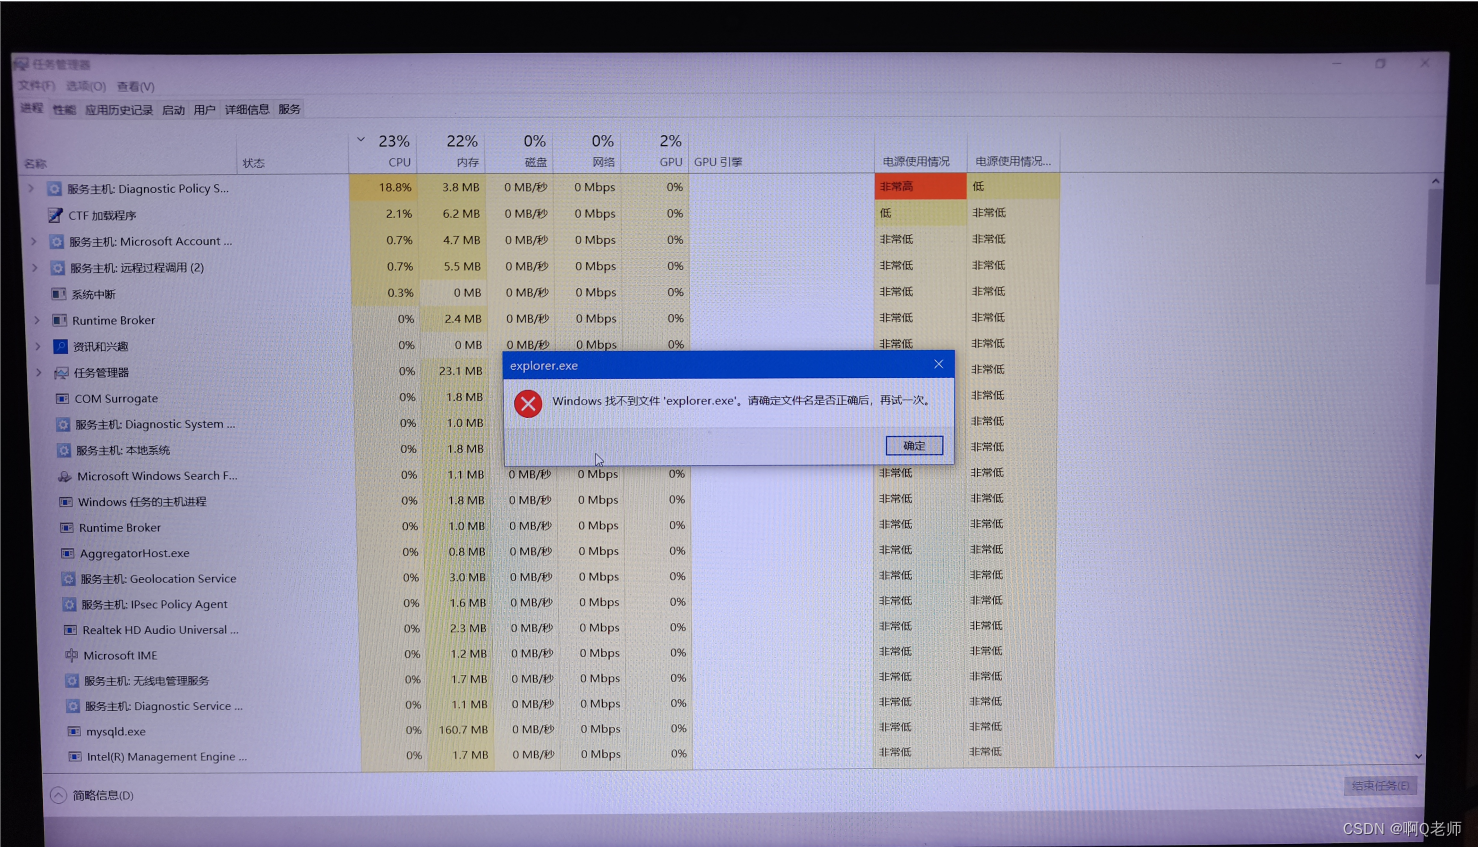Click 确定 in the explorer.exe dialog
Screen dimensions: 1478x847
[x=914, y=446]
